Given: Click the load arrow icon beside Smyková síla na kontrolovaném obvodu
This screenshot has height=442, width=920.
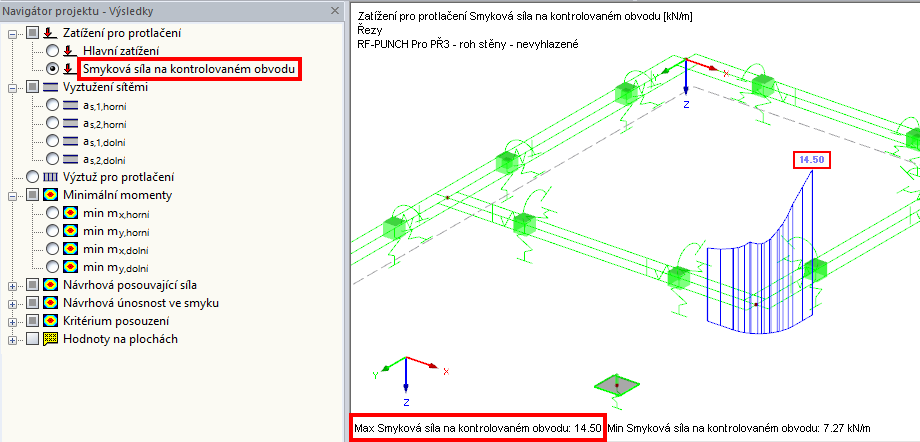Looking at the screenshot, I should pyautogui.click(x=70, y=69).
